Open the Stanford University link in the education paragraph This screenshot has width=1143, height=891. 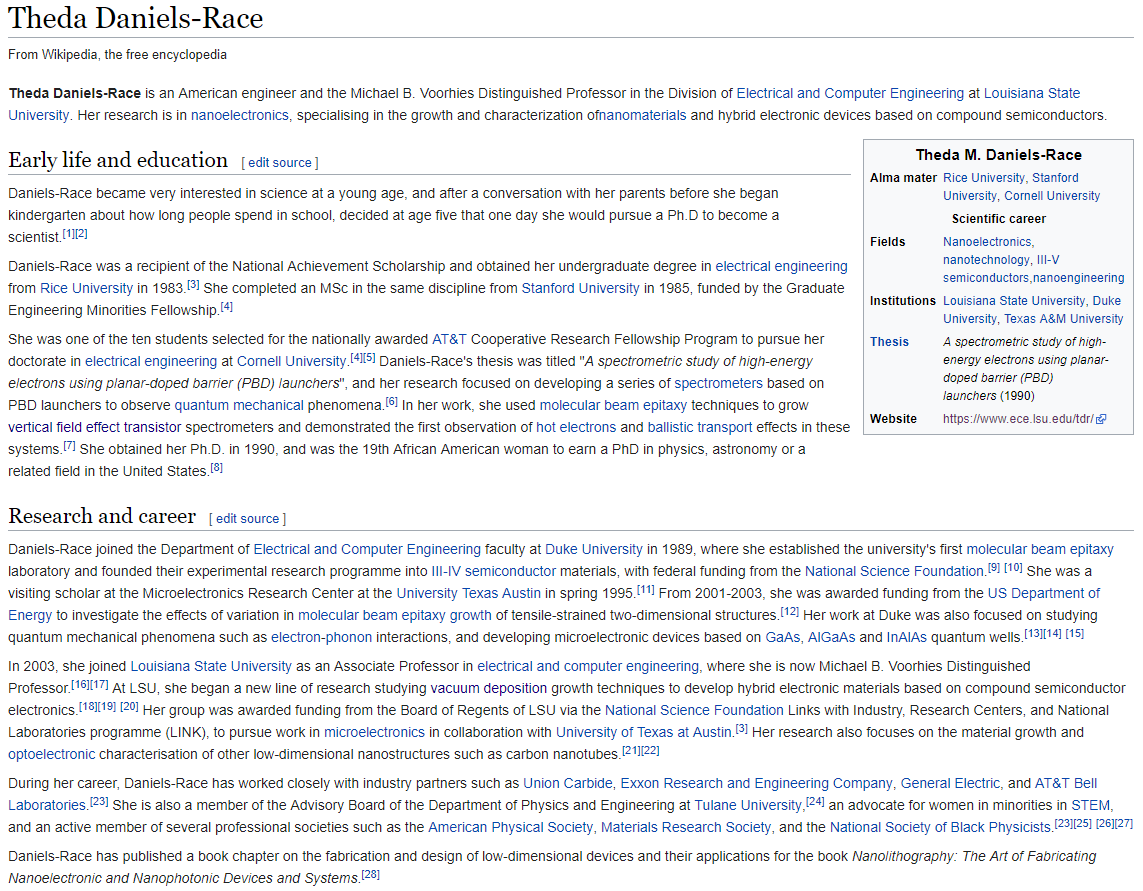coord(580,288)
